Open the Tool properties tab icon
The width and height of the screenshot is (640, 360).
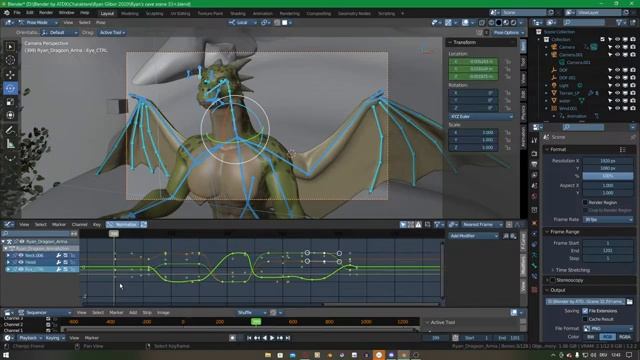pyautogui.click(x=534, y=140)
